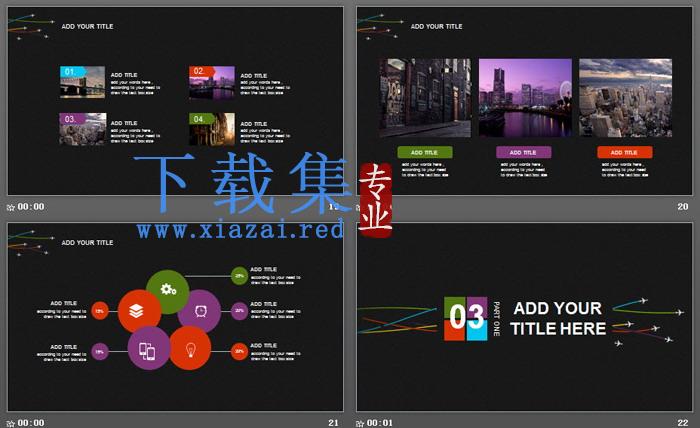Image resolution: width=700 pixels, height=428 pixels.
Task: Click the ADD YOUR TITLE HERE text on slide 22
Action: click(558, 319)
